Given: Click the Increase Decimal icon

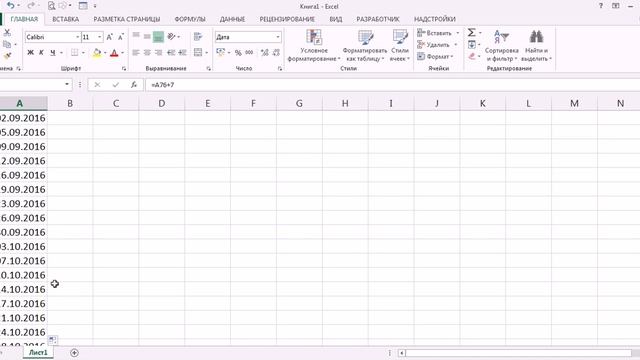Looking at the screenshot, I should tap(264, 53).
